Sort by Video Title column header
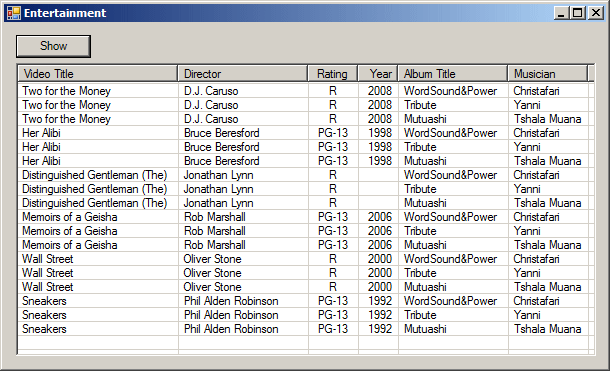 [98, 74]
